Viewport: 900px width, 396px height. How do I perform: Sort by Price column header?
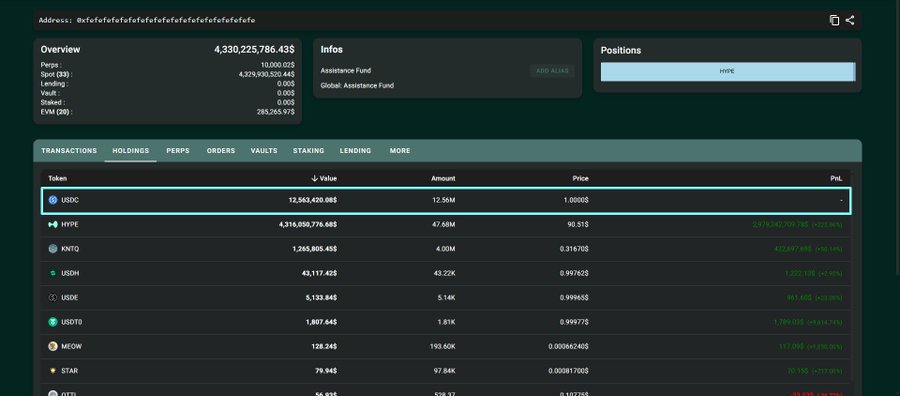(580, 178)
